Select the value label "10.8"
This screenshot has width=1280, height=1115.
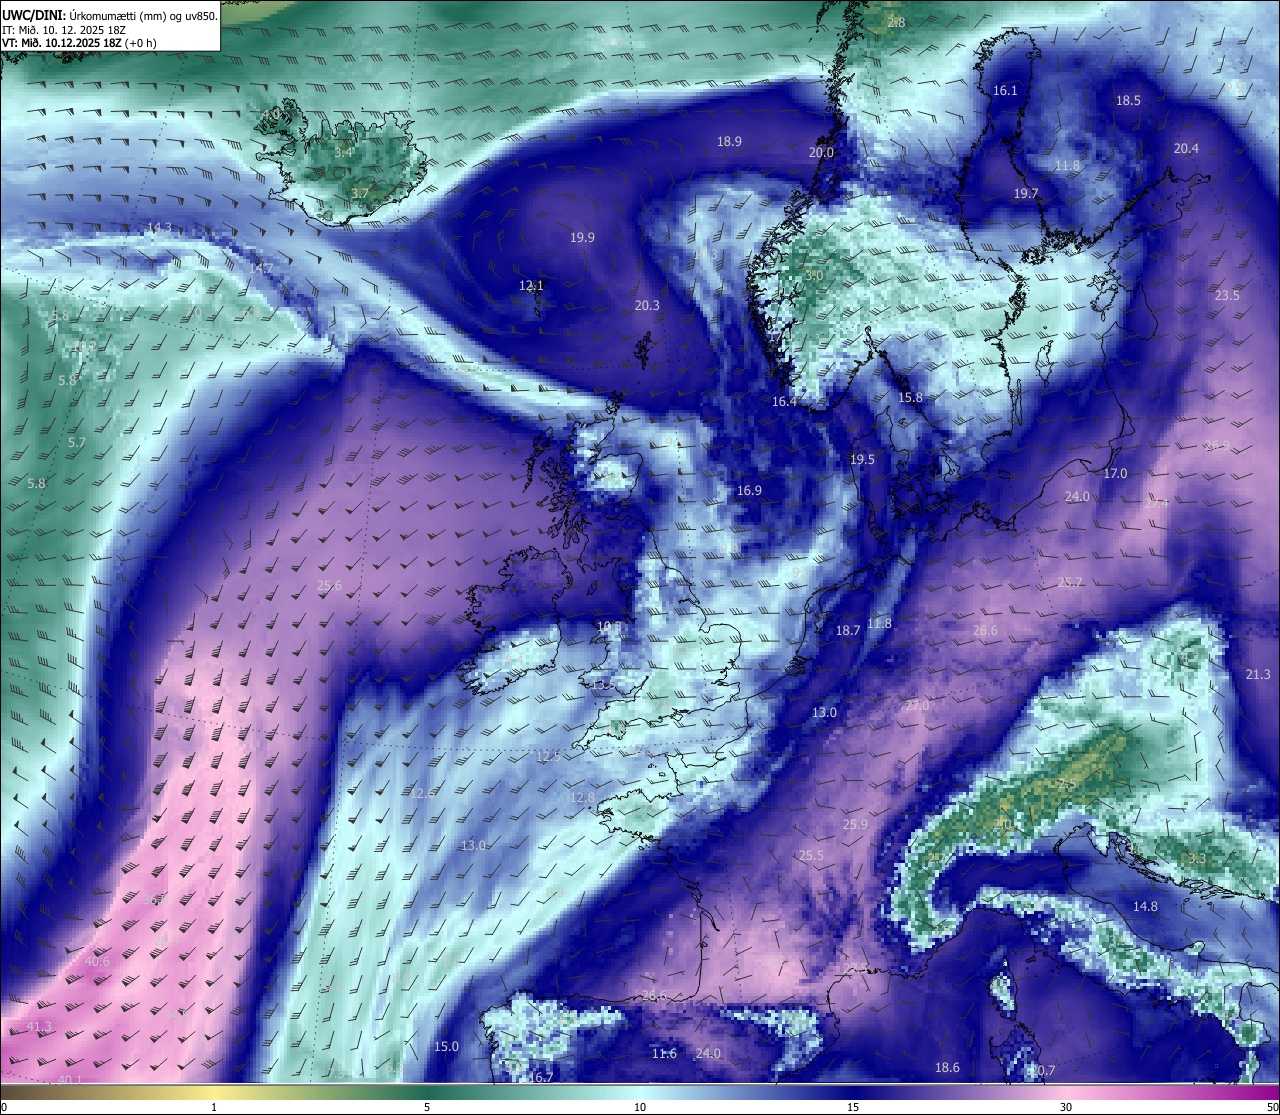pyautogui.click(x=609, y=627)
